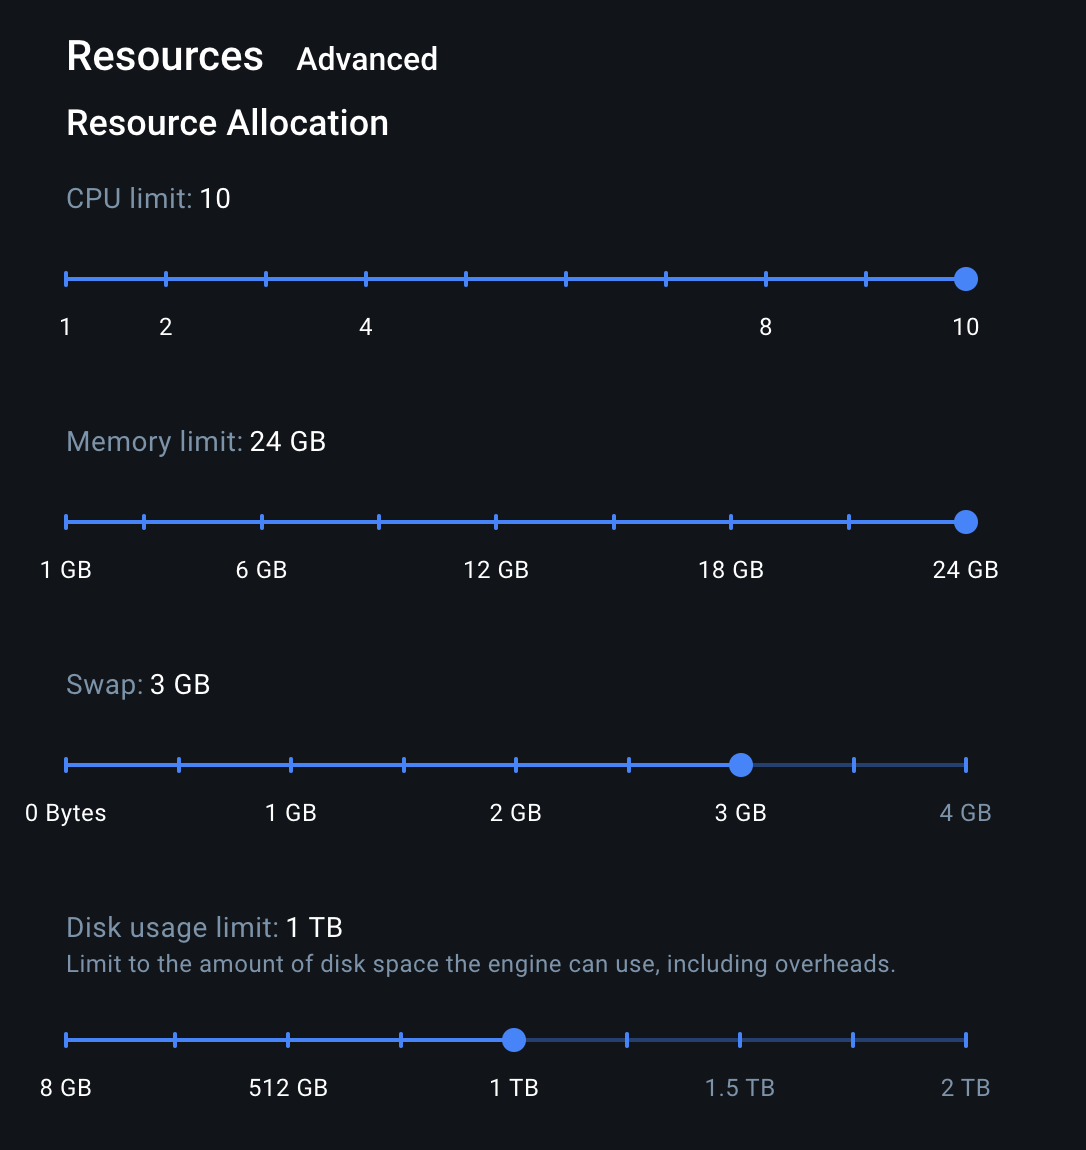Screen dimensions: 1086x1150
Task: Click the Memory limit slider handle
Action: (965, 521)
